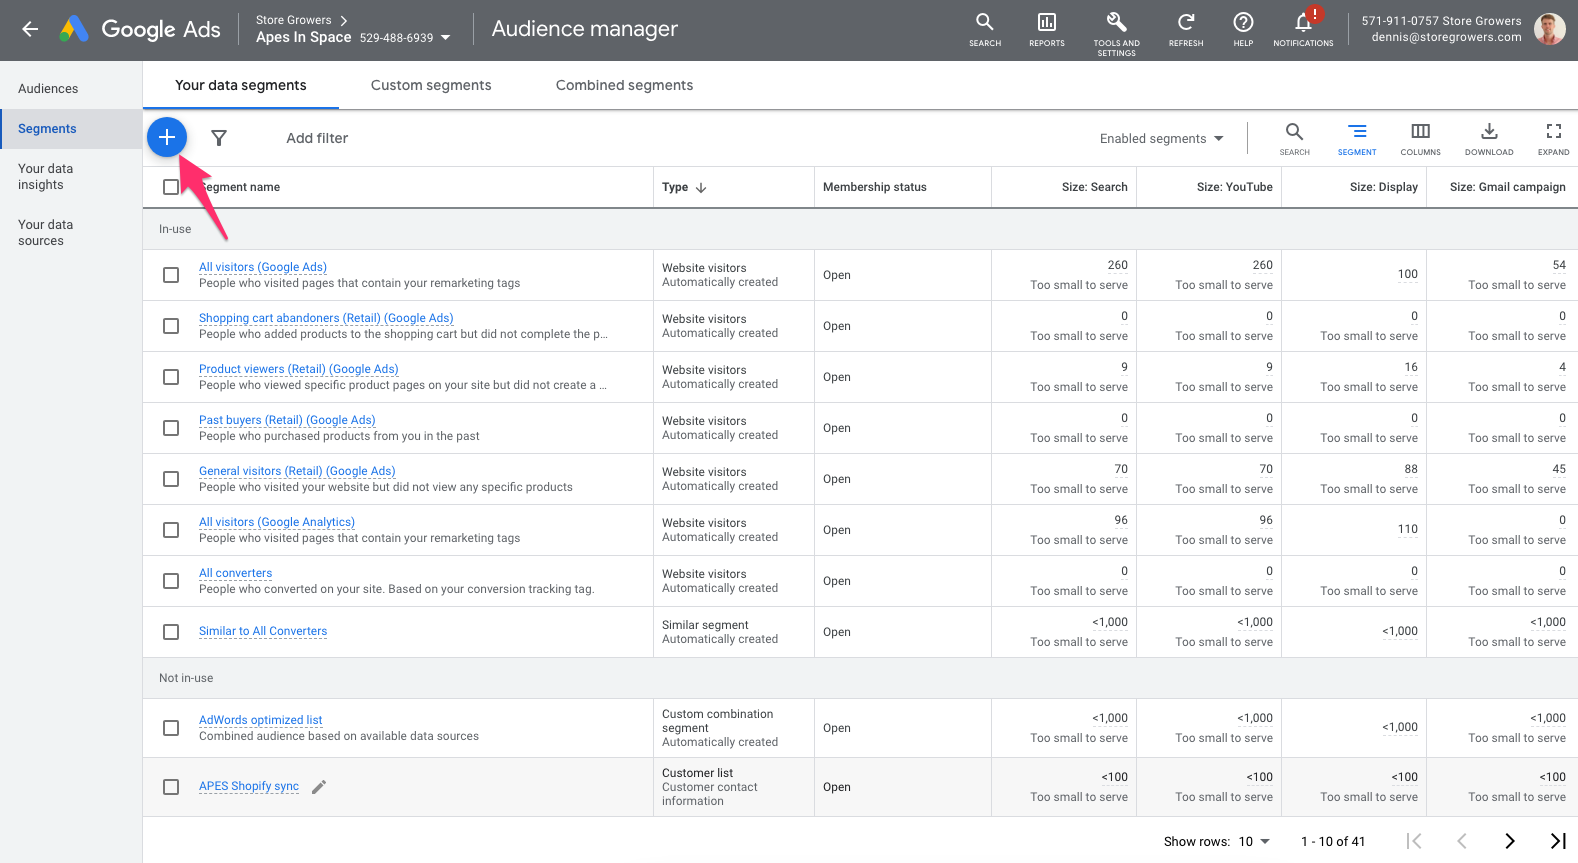The image size is (1578, 863).
Task: Select all segments header checkbox
Action: pyautogui.click(x=171, y=187)
